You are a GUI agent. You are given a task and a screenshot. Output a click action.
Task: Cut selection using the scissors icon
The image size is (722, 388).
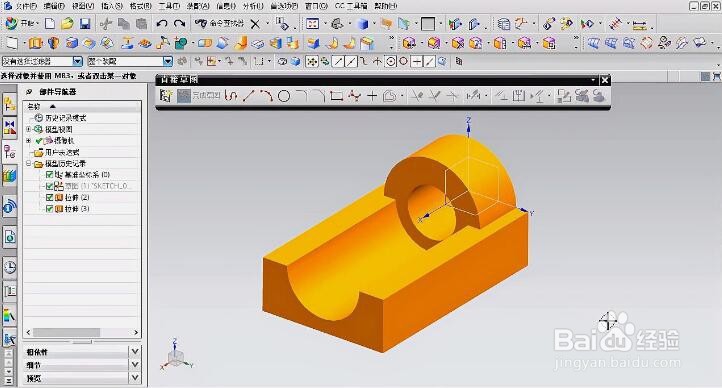tap(106, 24)
